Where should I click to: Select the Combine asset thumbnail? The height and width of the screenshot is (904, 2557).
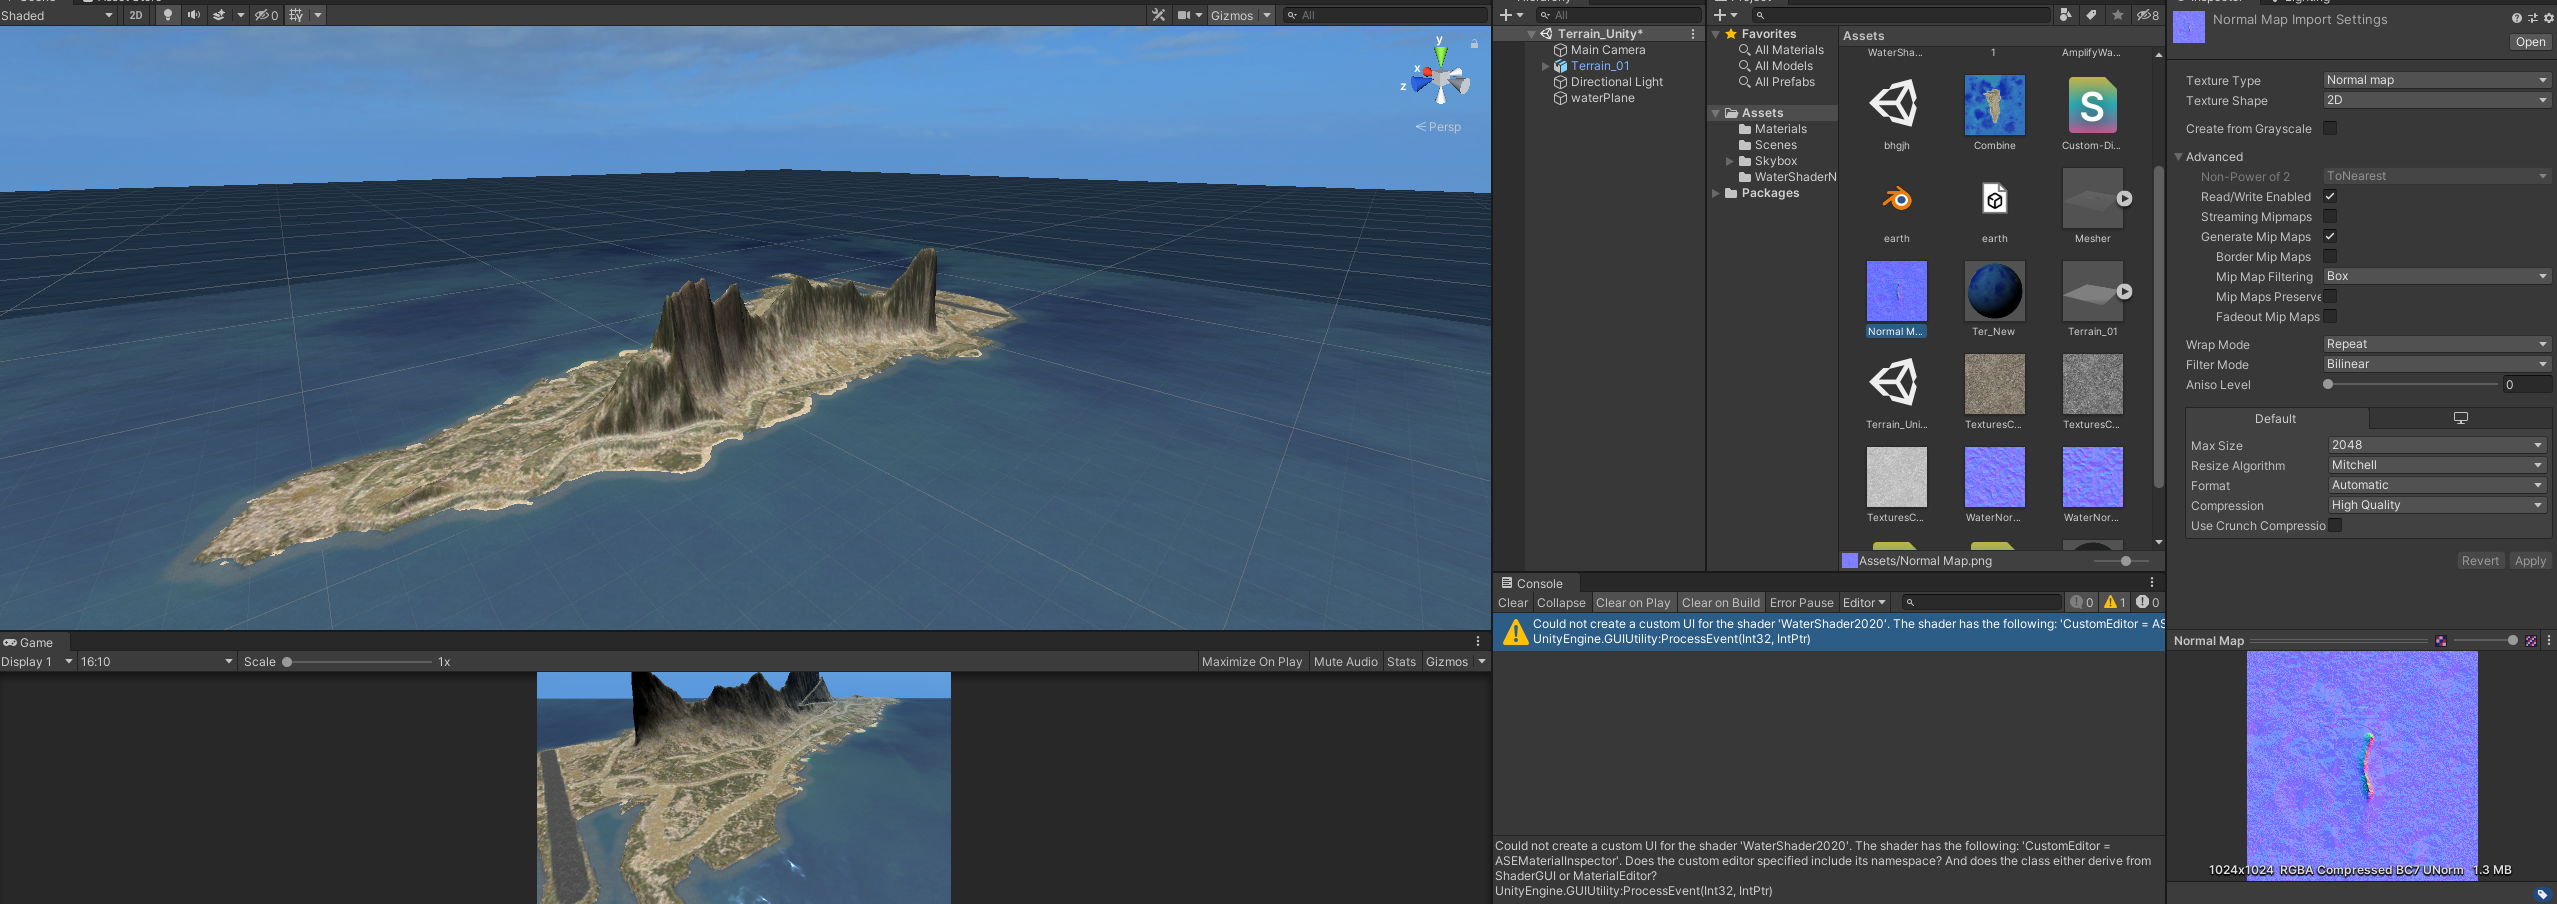(1994, 106)
